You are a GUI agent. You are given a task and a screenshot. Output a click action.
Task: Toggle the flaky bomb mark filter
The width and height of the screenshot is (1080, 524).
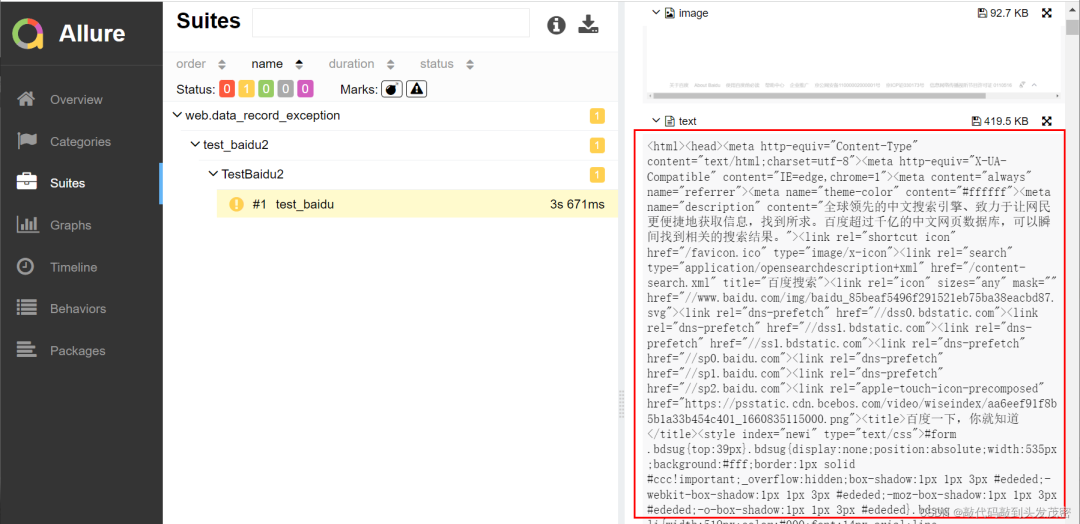pos(392,89)
